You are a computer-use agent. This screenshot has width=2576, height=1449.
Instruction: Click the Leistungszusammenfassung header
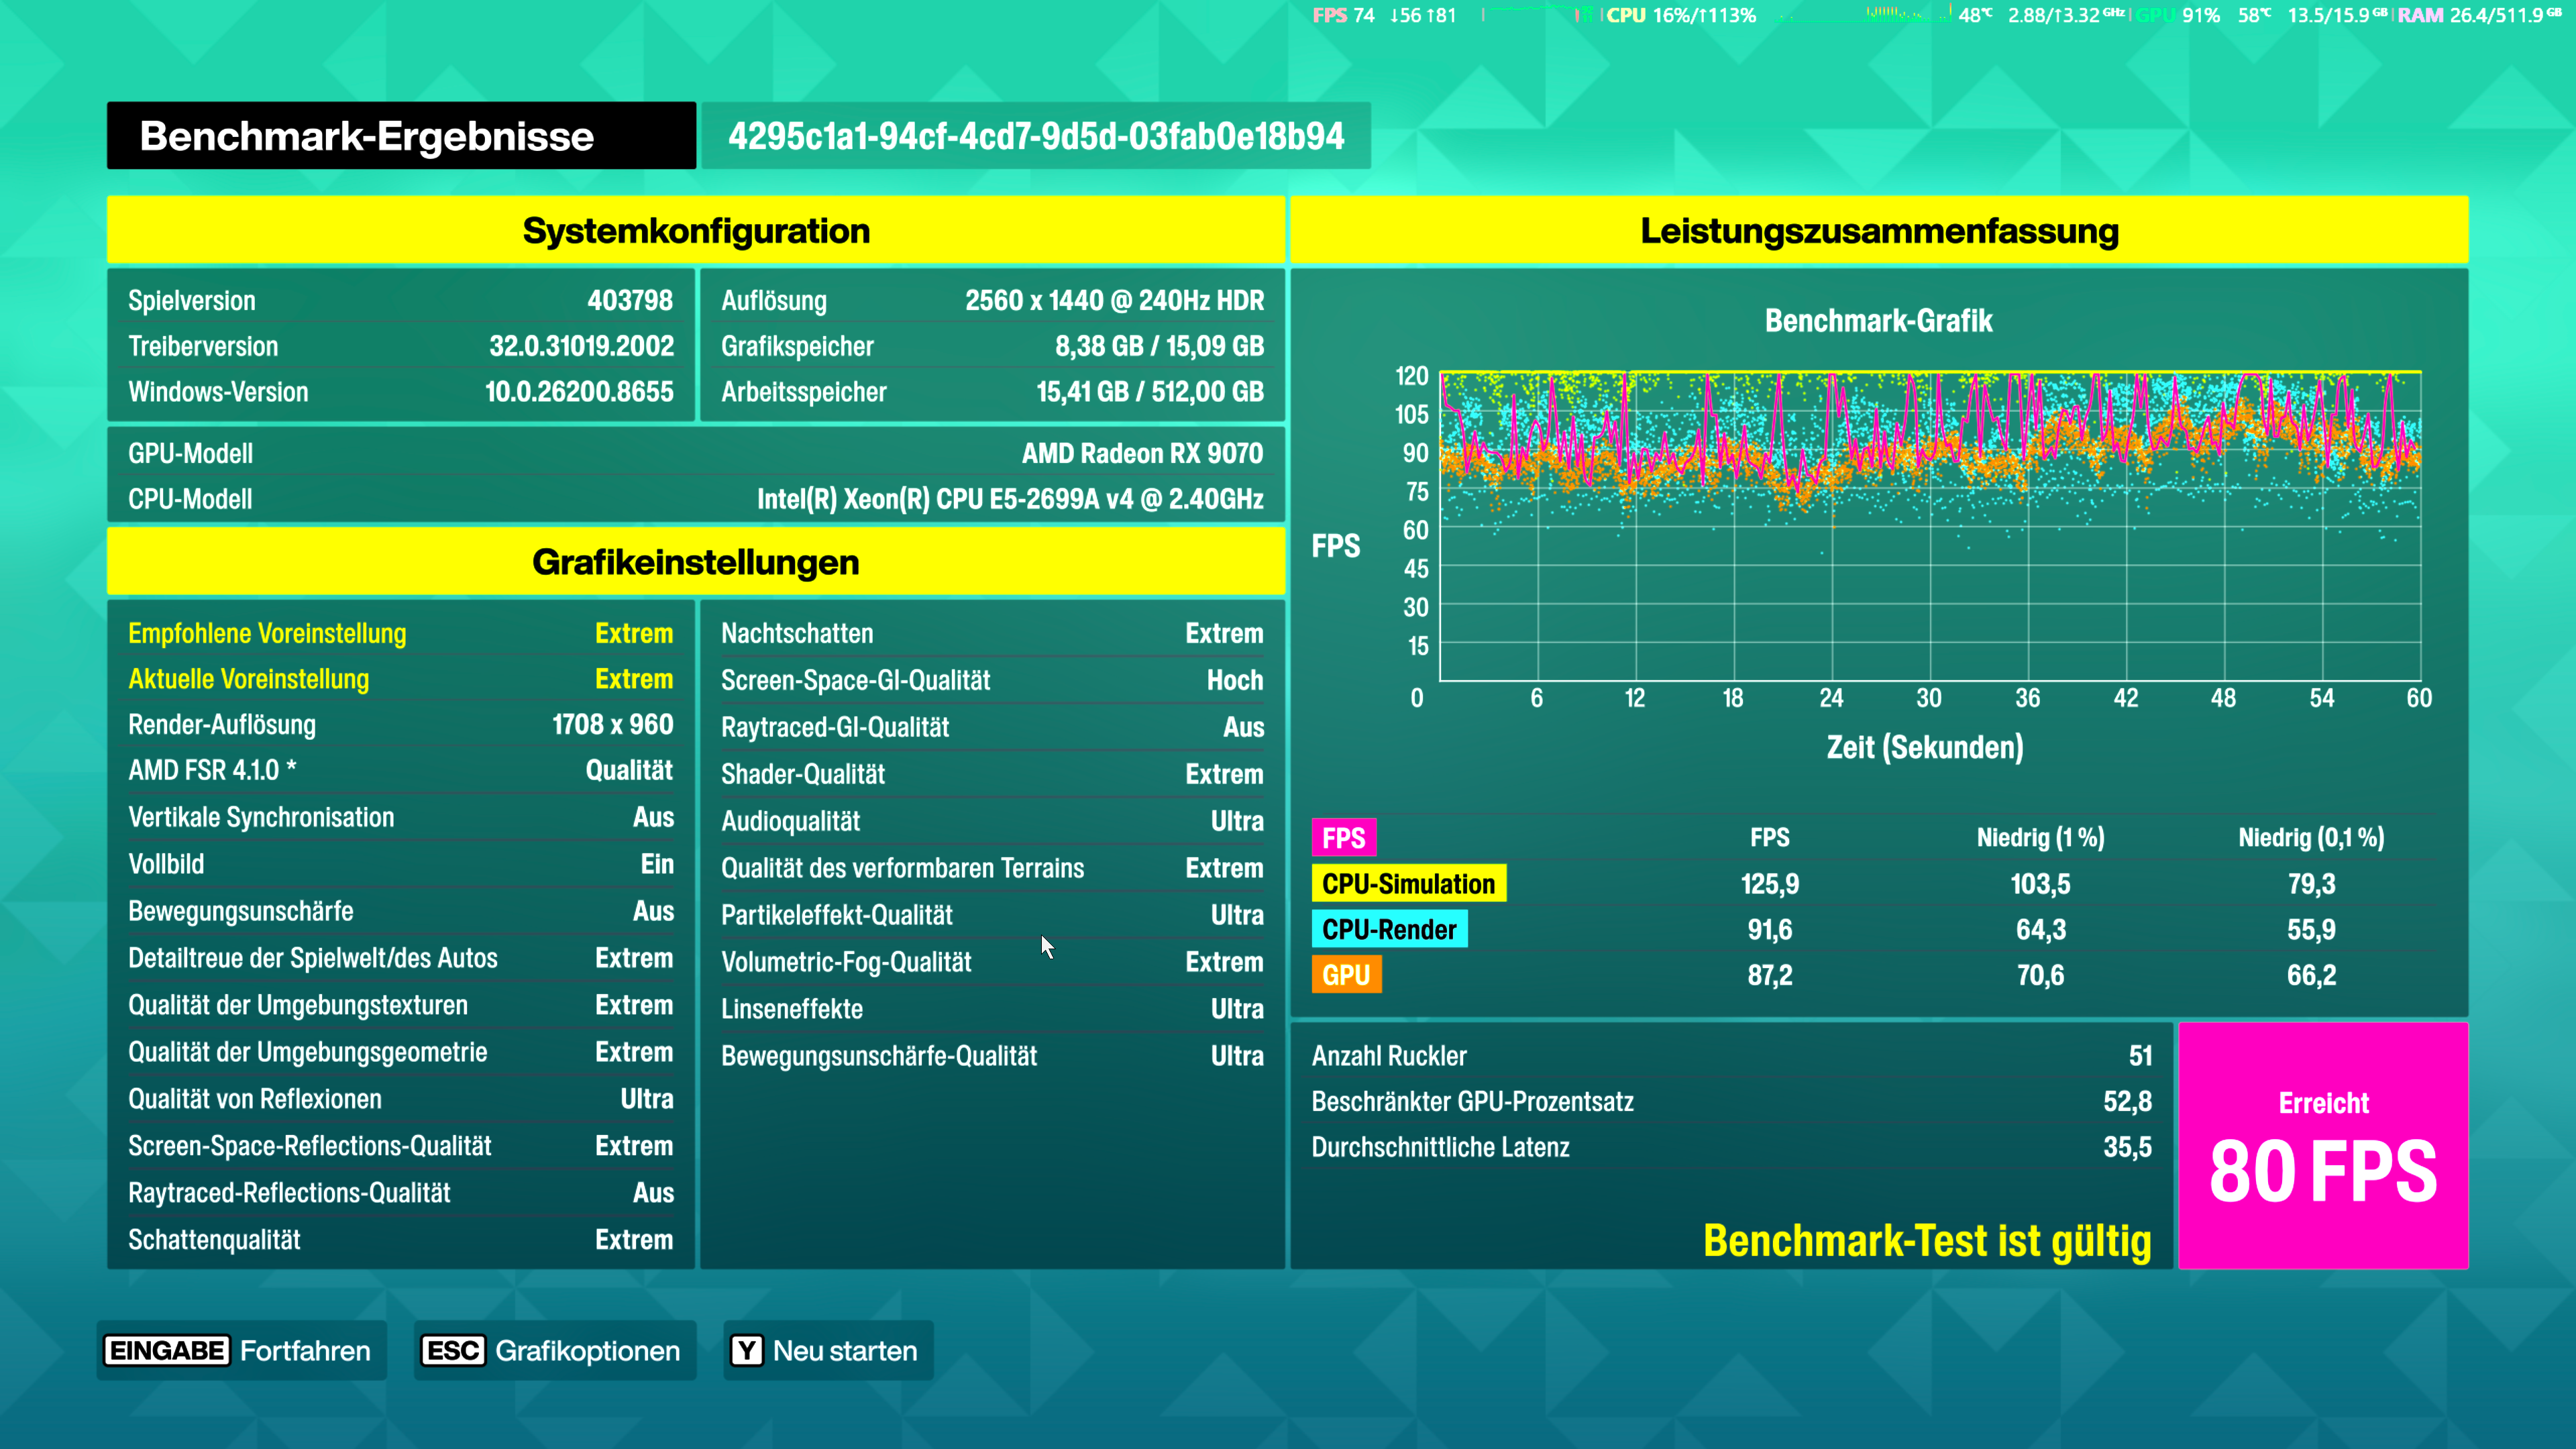coord(1879,230)
